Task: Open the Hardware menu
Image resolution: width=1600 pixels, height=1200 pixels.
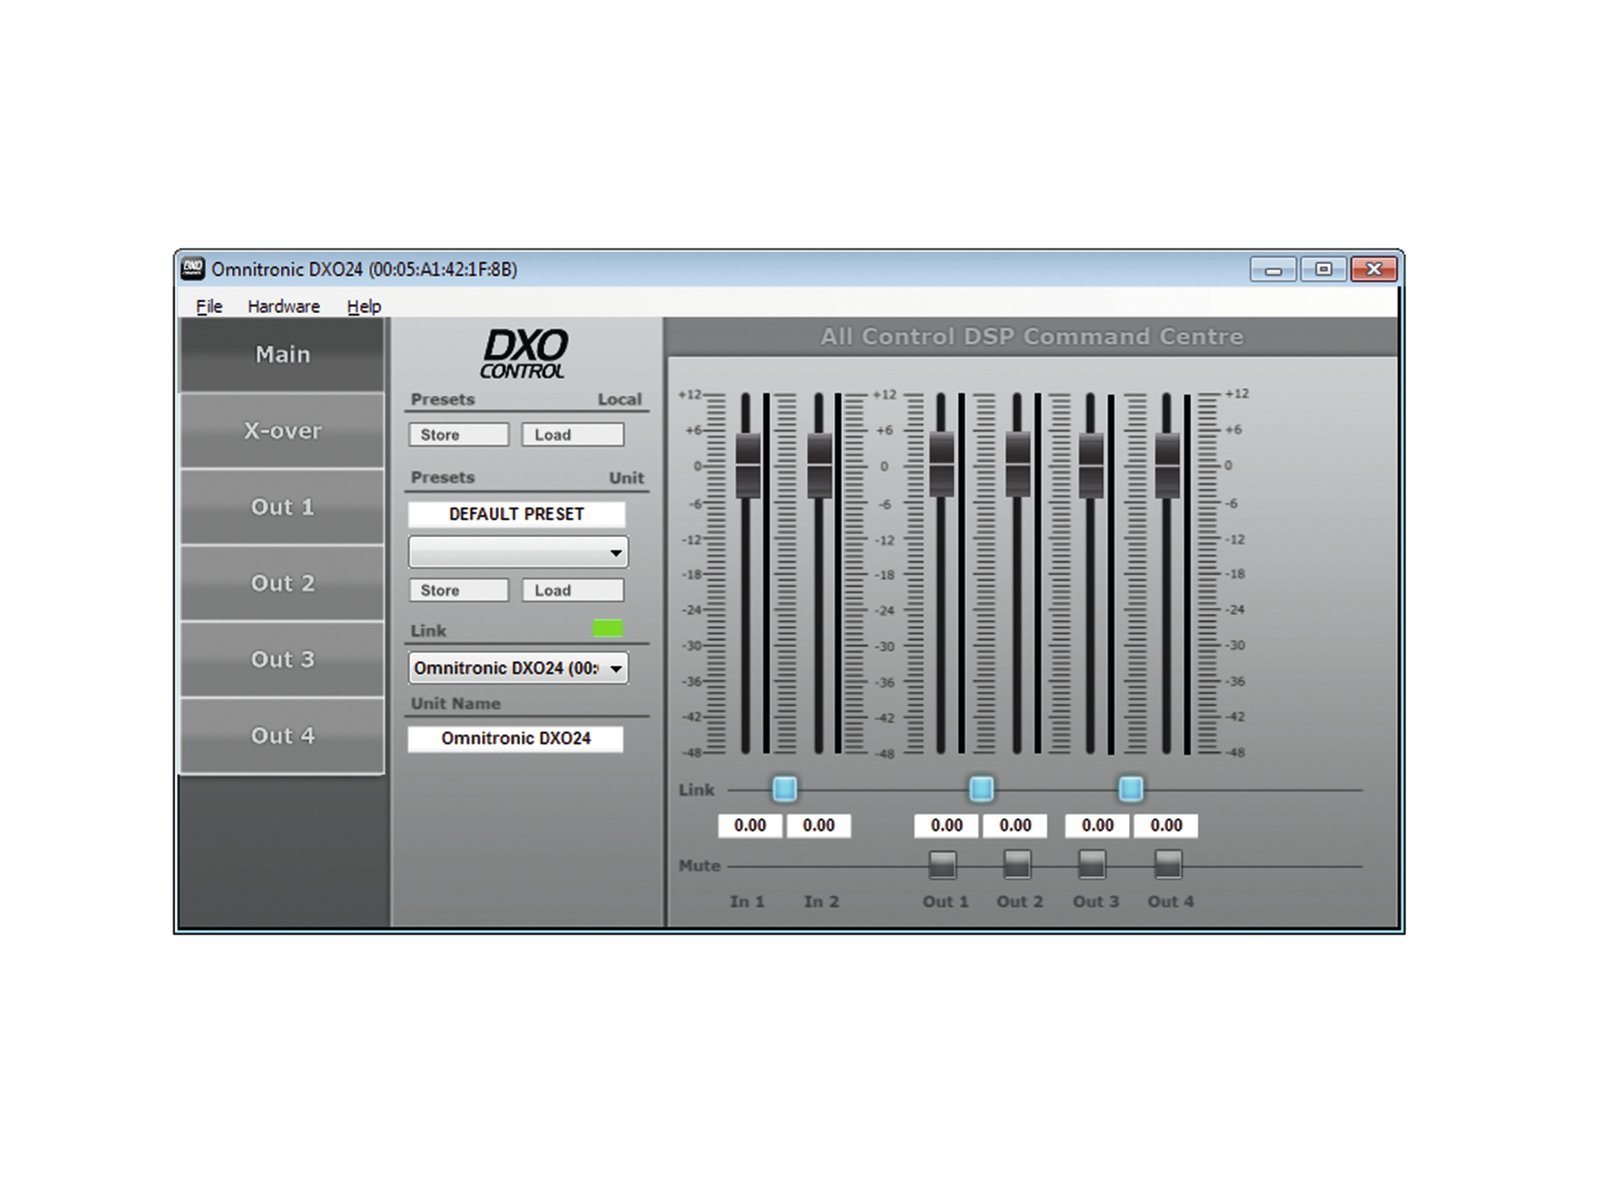Action: pos(283,306)
